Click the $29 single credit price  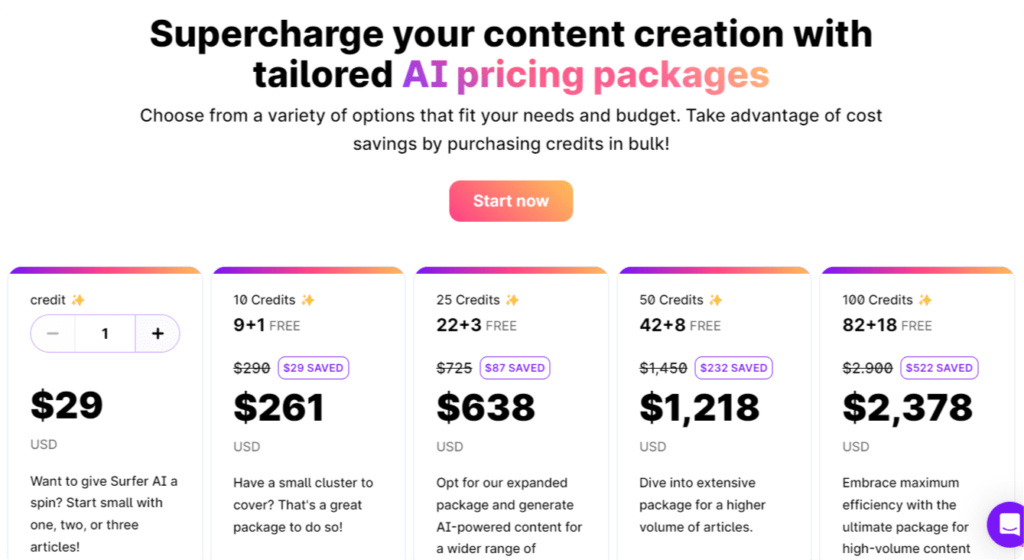[67, 405]
